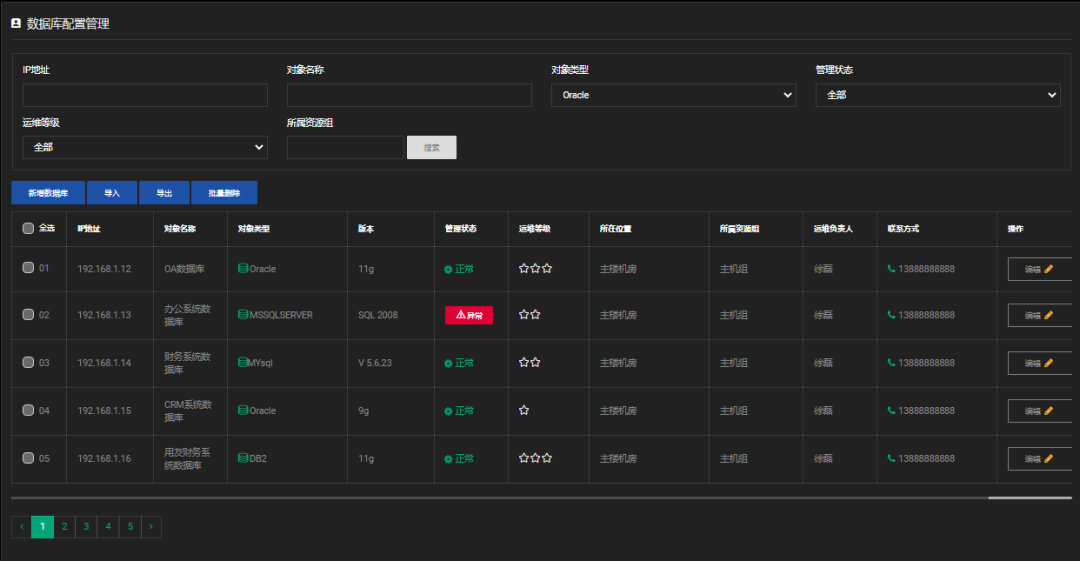Click the 编辑 button in row 04
This screenshot has width=1080, height=561.
pos(1039,411)
